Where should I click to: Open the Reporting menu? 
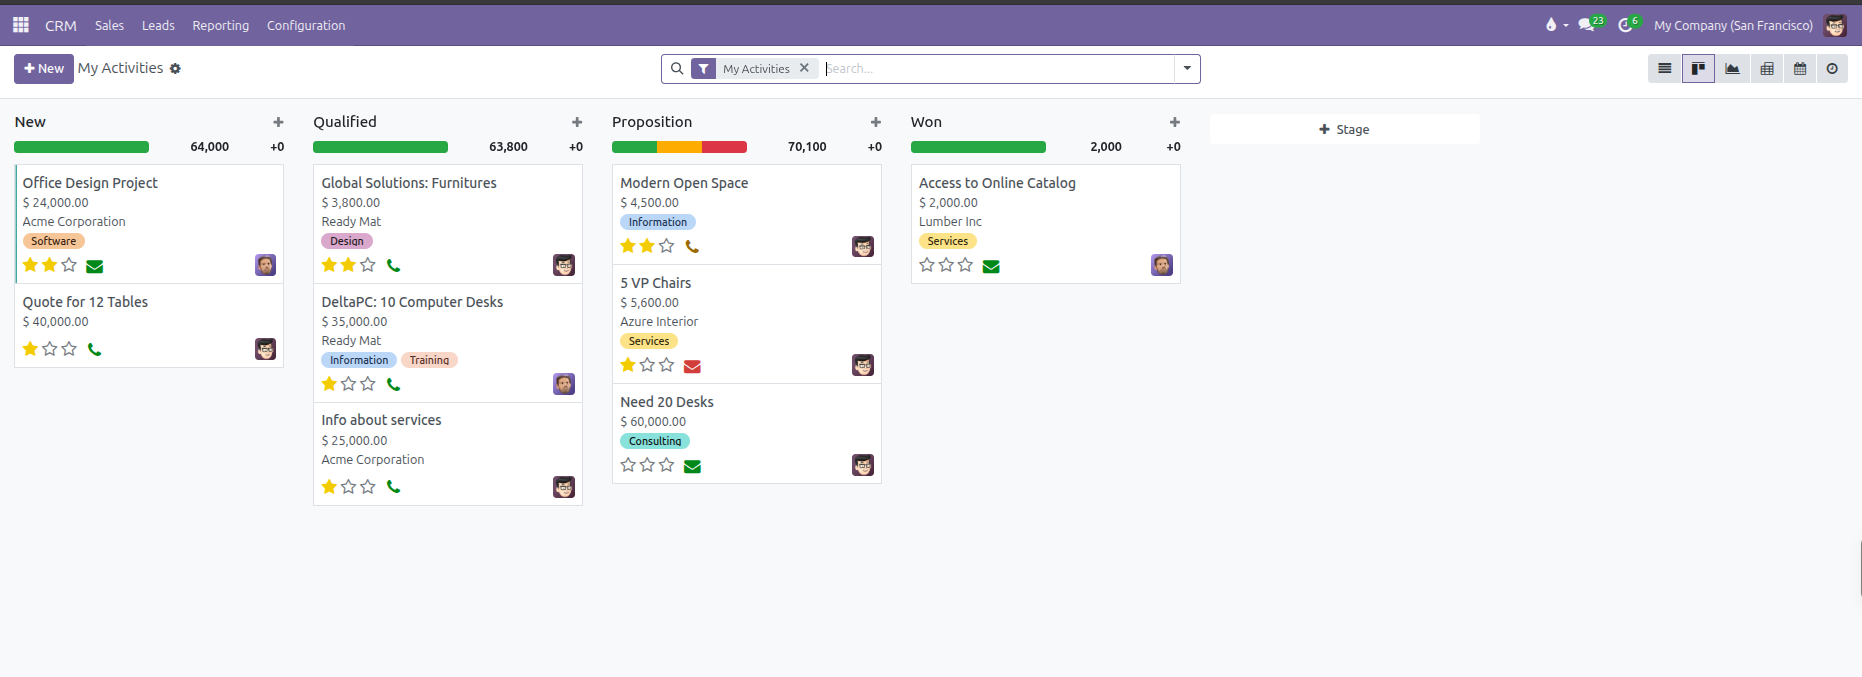tap(221, 25)
